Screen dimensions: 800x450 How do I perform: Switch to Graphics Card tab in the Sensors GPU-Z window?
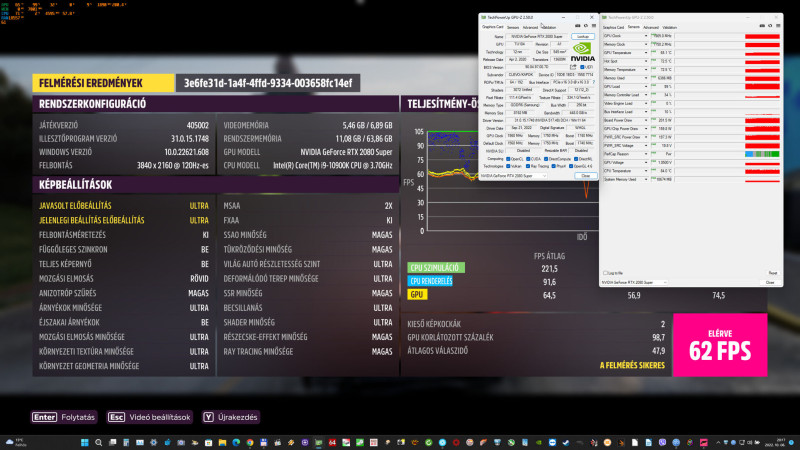pos(613,28)
